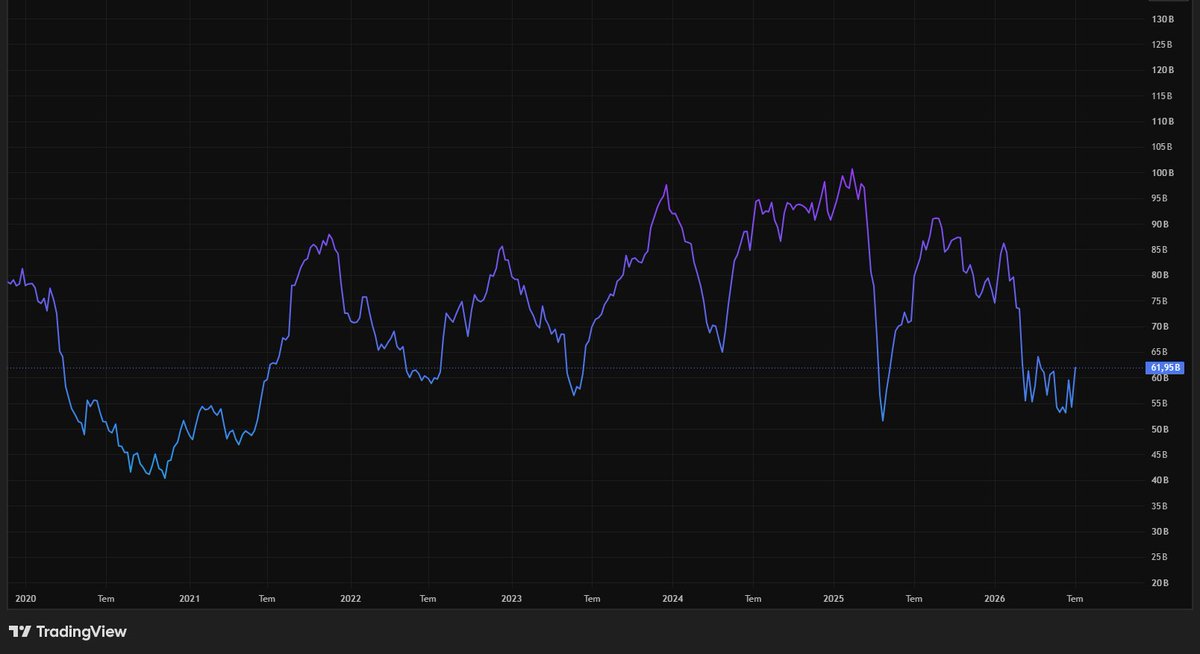This screenshot has width=1200, height=654.
Task: Click the Tem label between 2025 and 2026
Action: click(914, 599)
